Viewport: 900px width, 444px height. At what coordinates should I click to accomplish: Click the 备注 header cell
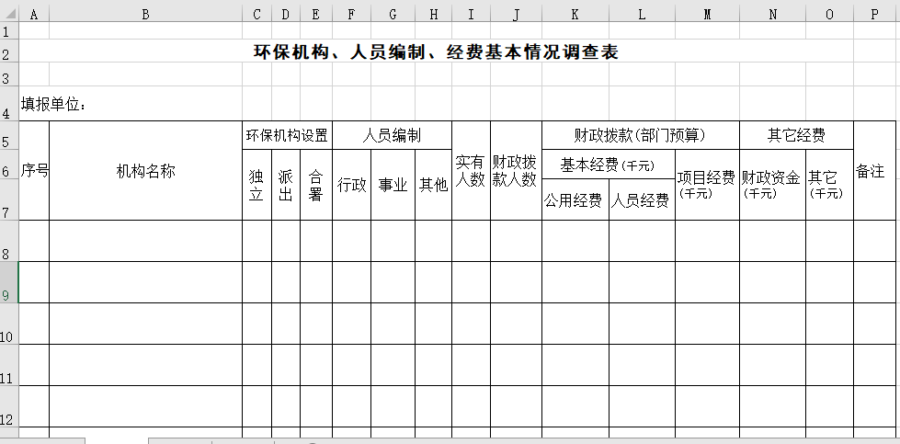click(x=874, y=171)
